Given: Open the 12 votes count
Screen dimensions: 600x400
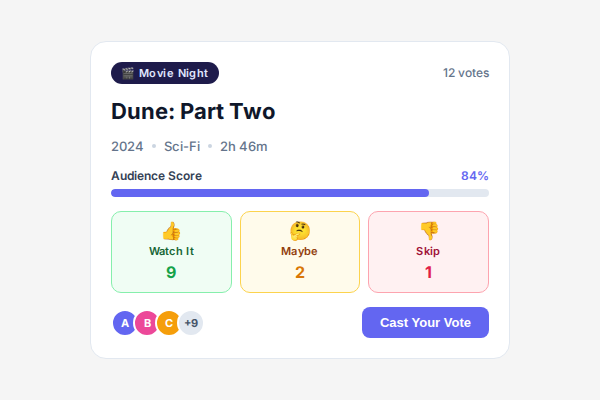Looking at the screenshot, I should [x=466, y=73].
